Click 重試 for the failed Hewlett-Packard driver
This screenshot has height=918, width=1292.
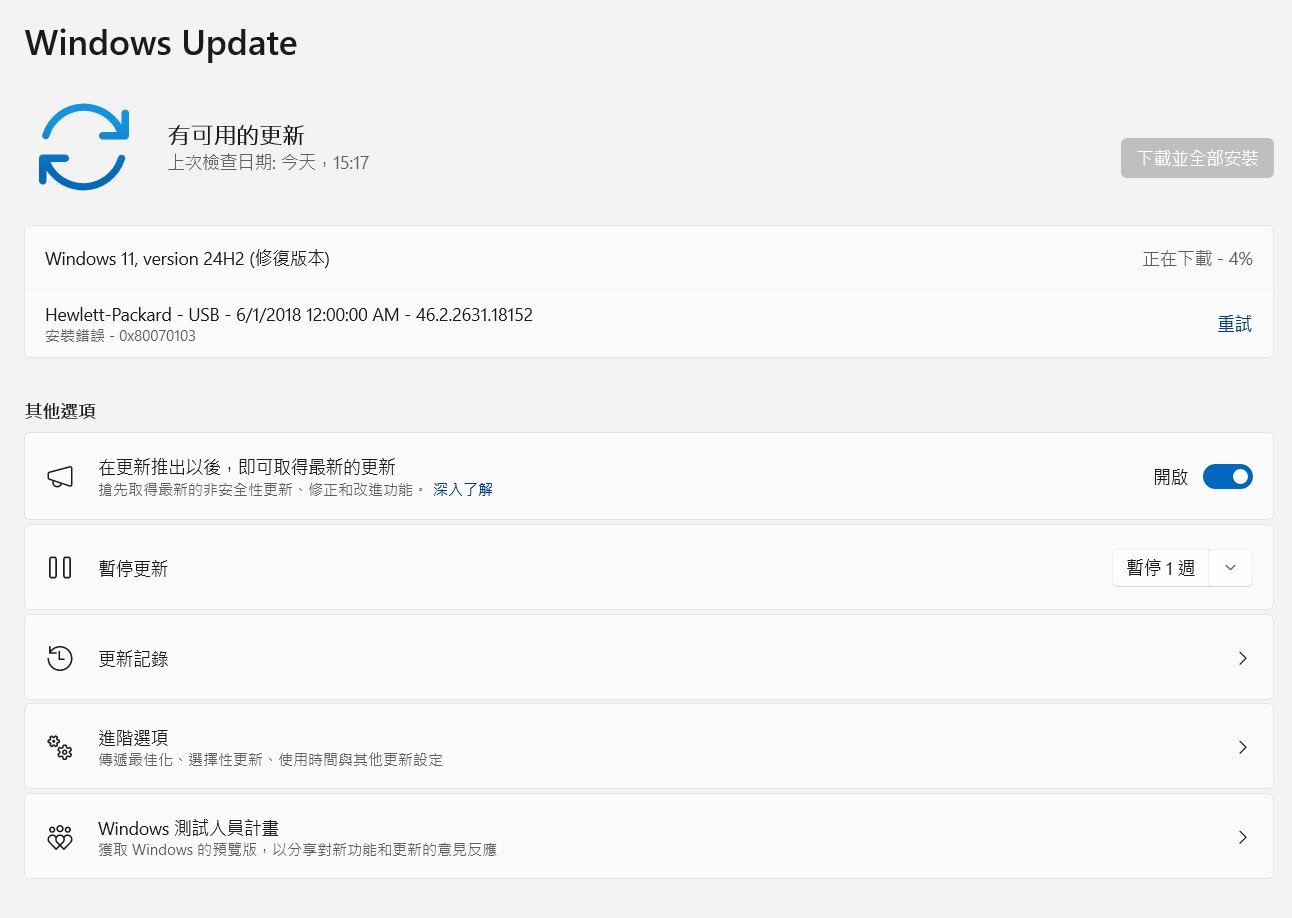coord(1234,323)
